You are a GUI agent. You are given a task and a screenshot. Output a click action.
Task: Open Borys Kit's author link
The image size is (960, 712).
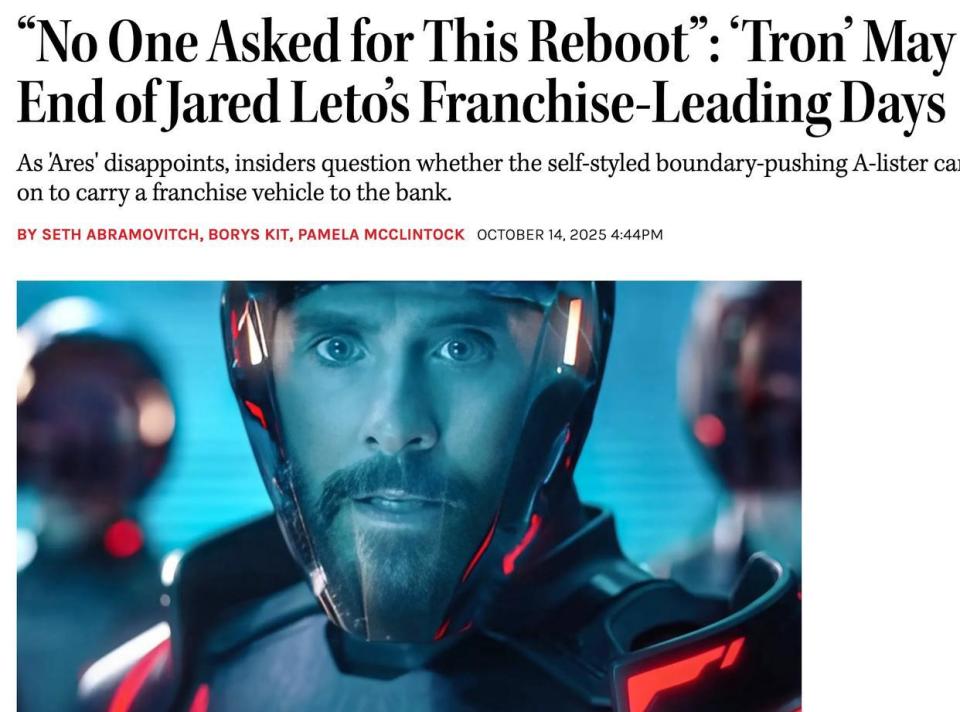248,234
